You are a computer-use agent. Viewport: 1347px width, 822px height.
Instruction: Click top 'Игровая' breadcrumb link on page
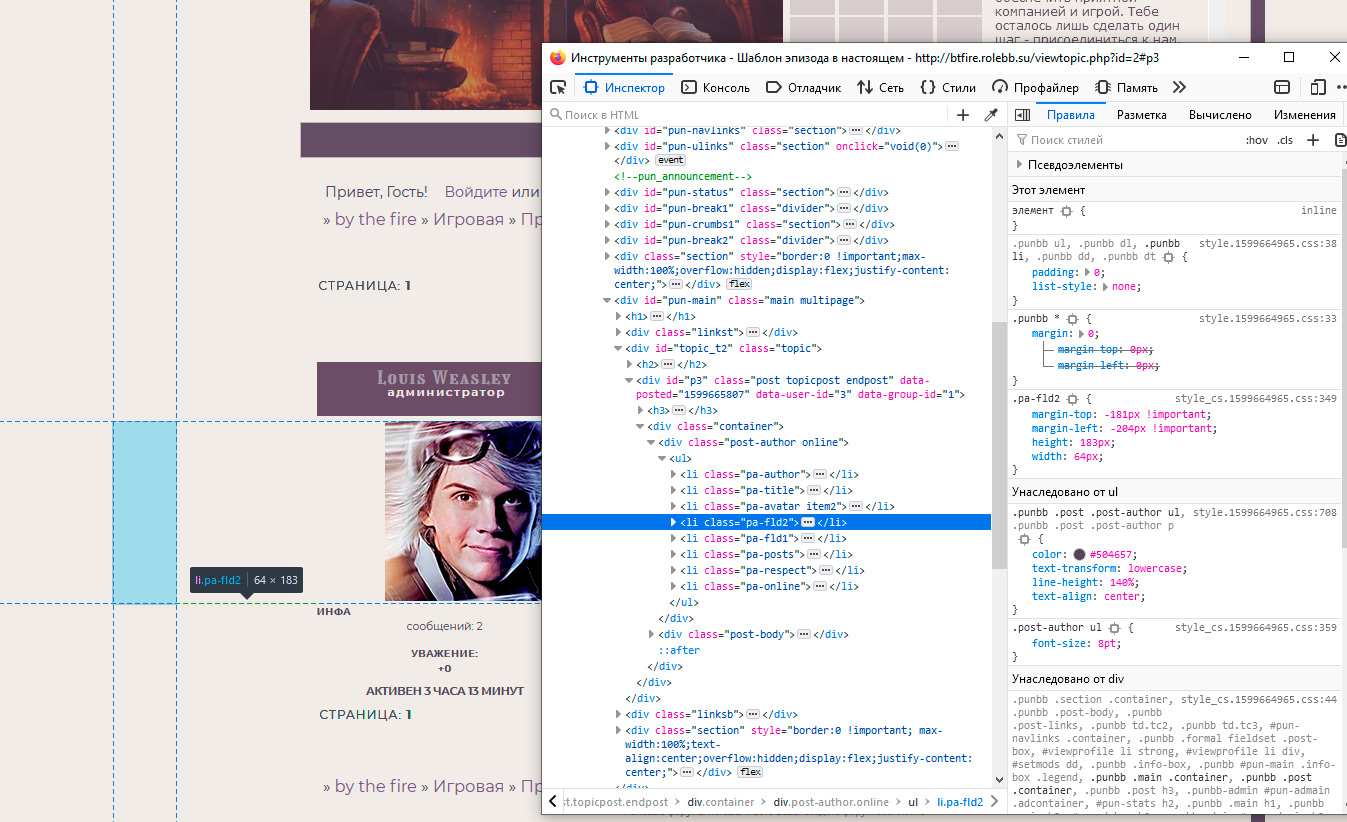(468, 219)
